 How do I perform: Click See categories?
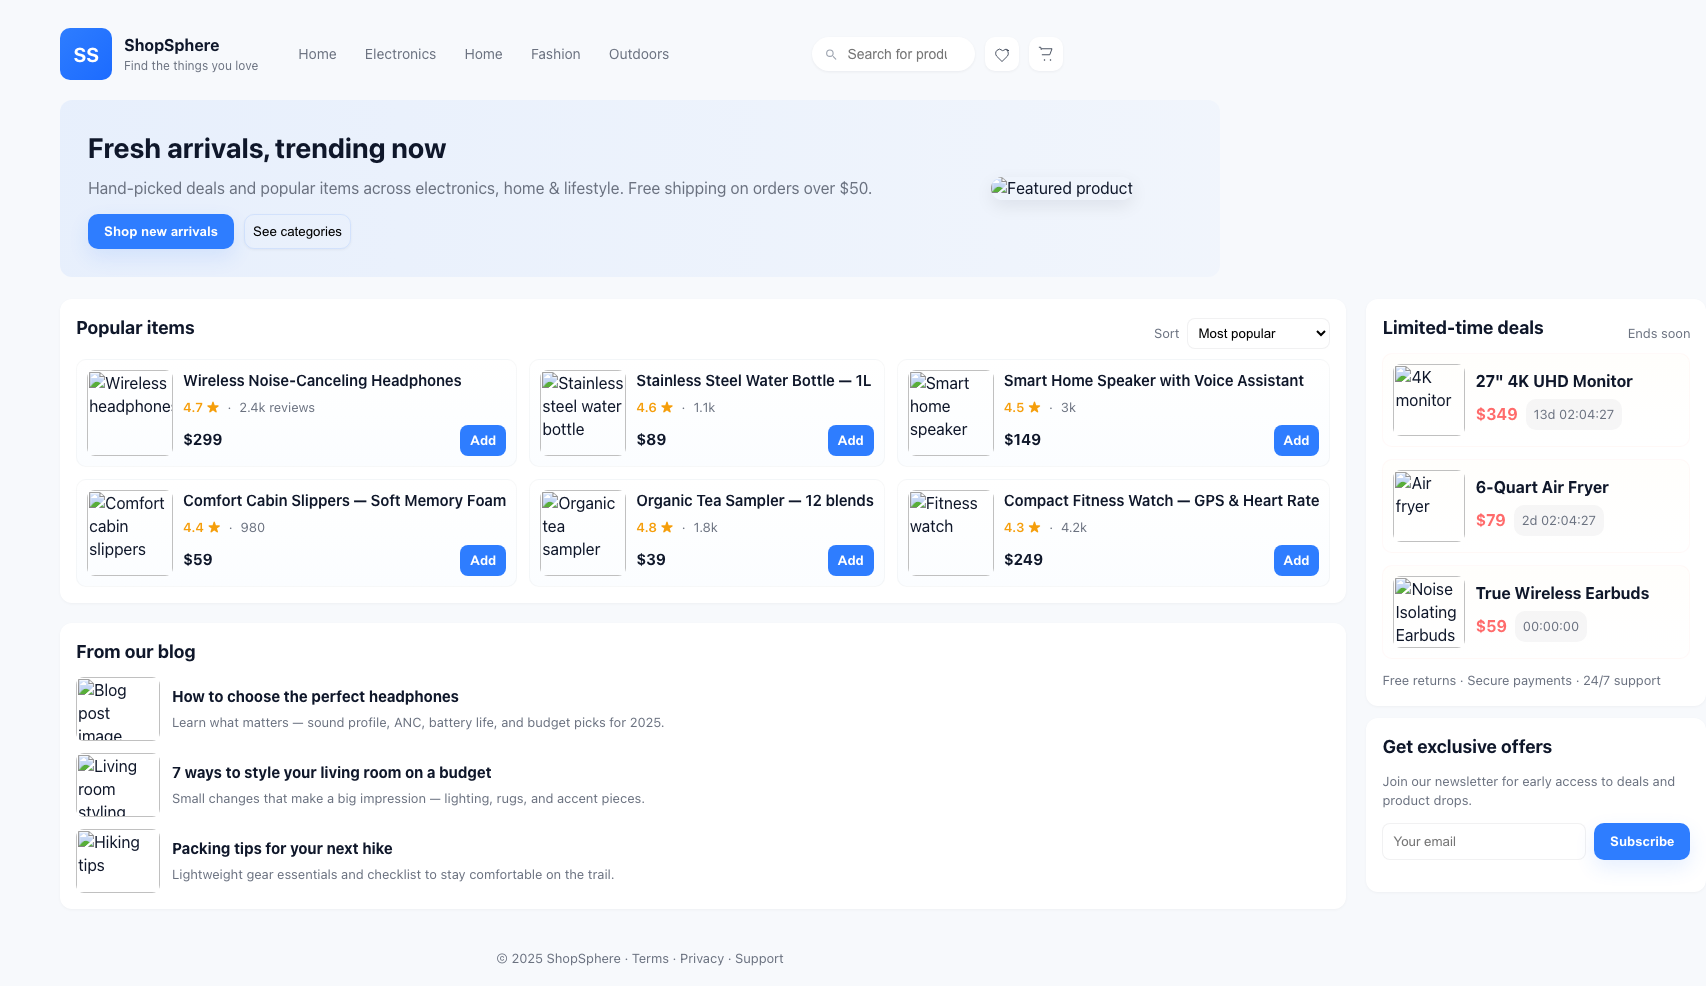click(297, 231)
